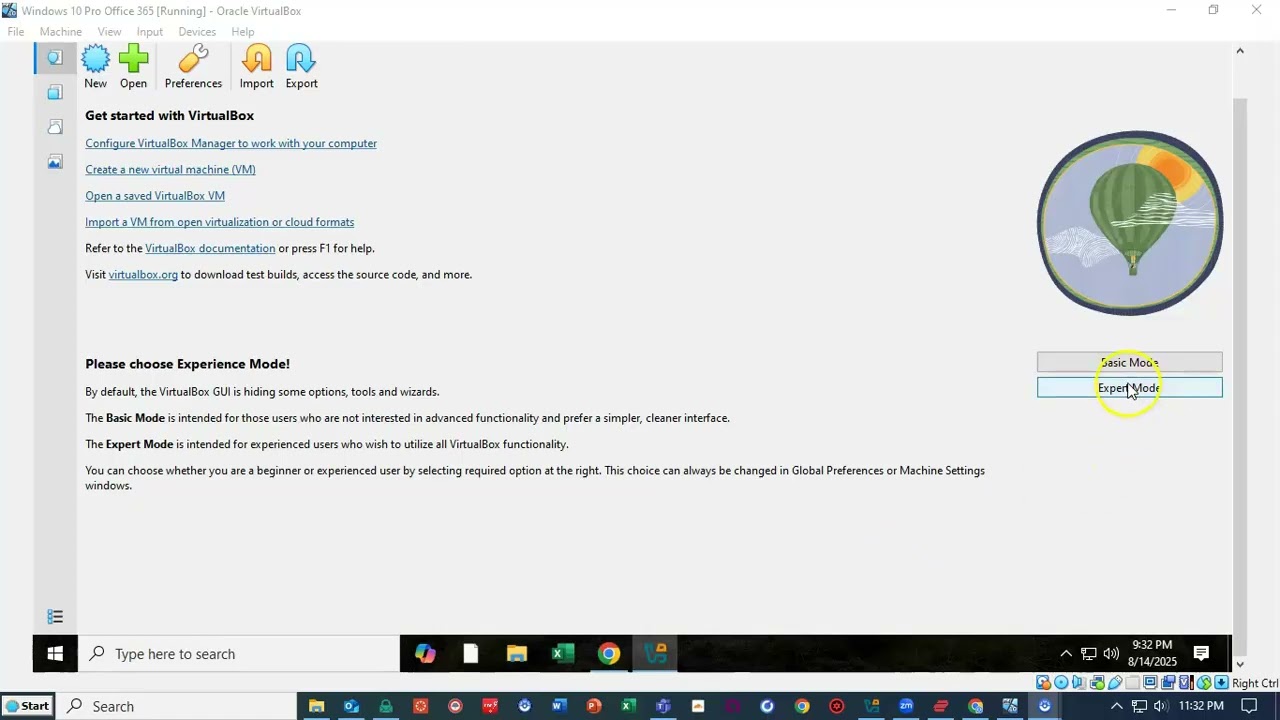Open the Help menu
This screenshot has width=1280, height=720.
click(243, 32)
